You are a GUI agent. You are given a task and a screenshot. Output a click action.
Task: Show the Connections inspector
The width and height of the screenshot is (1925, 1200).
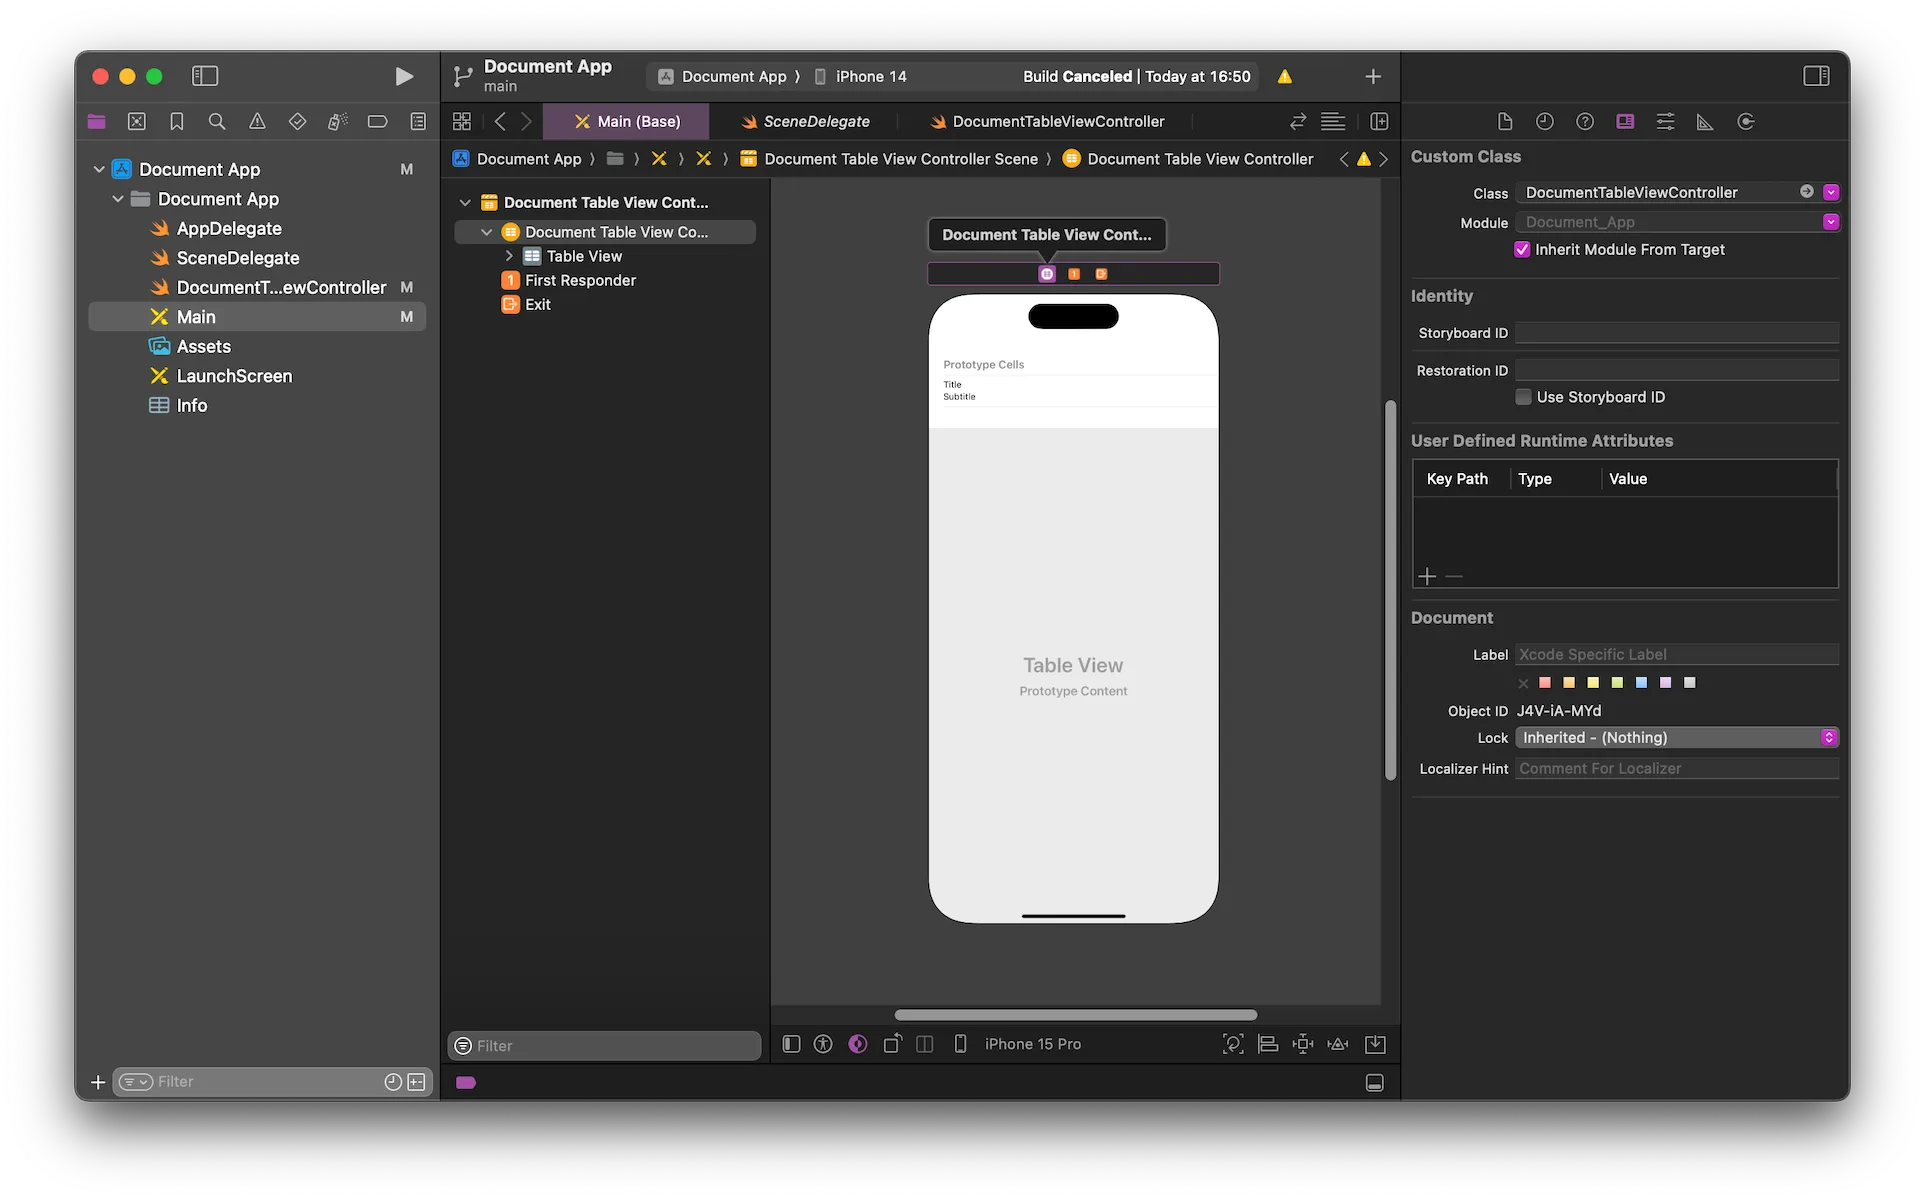pos(1746,121)
